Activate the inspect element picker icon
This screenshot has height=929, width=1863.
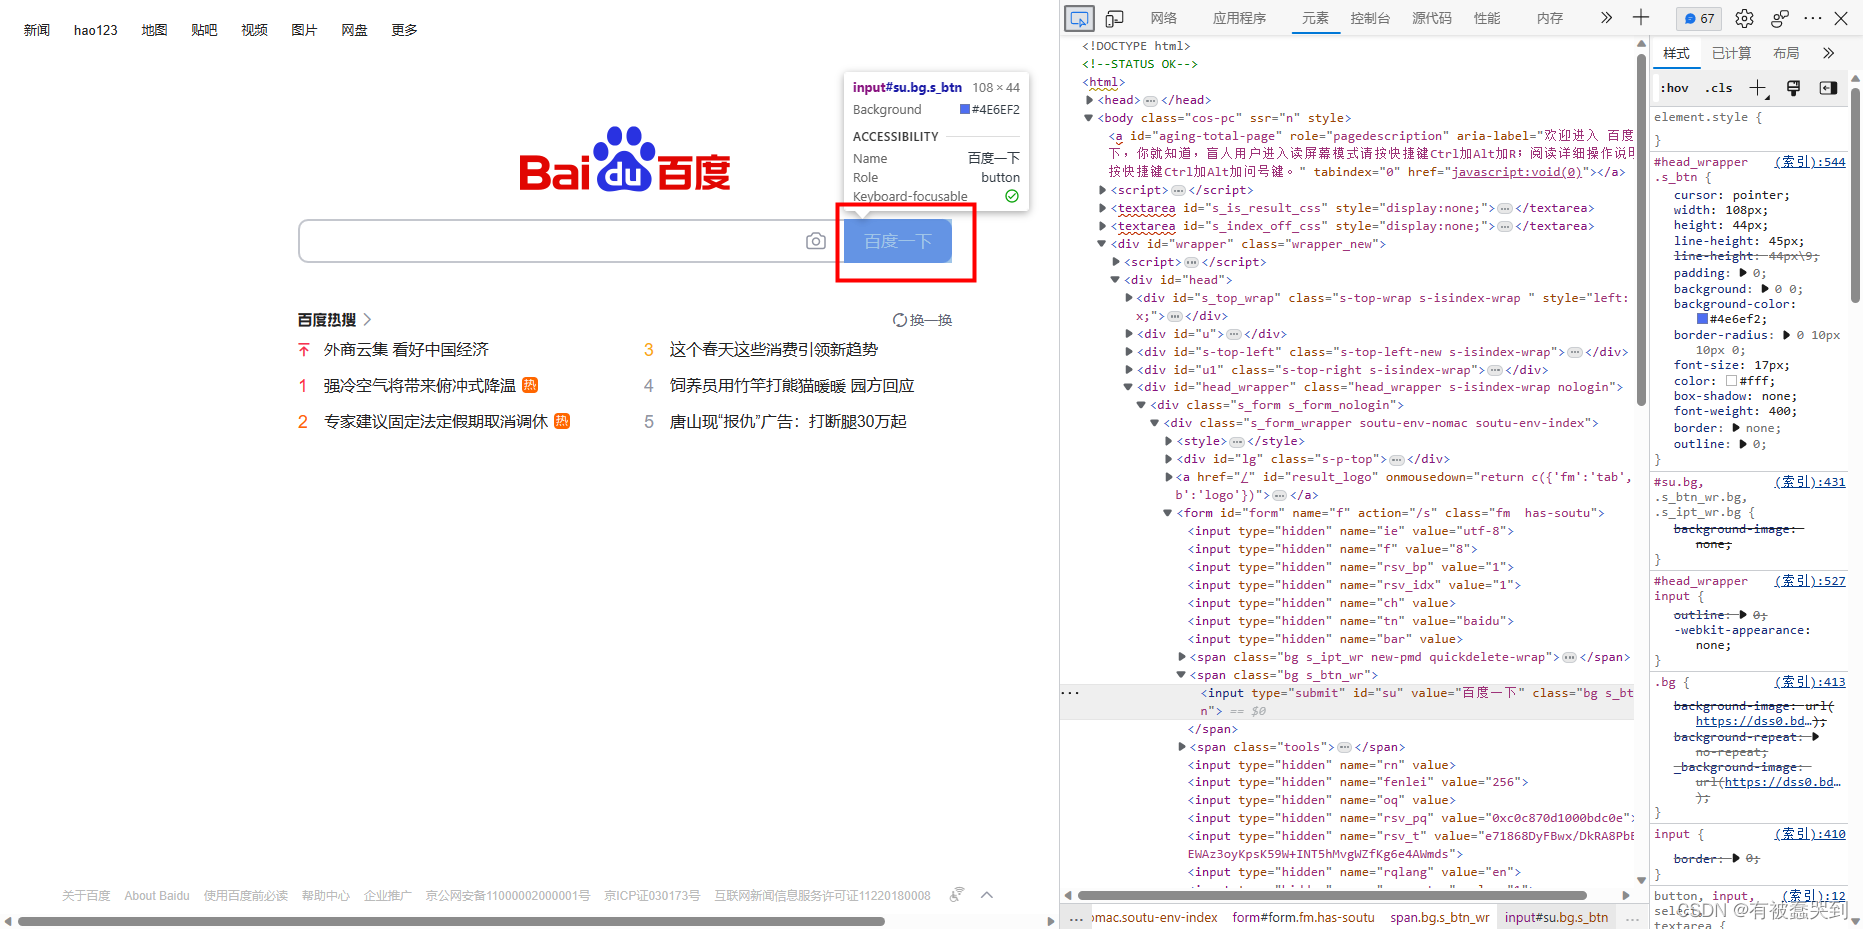1079,18
